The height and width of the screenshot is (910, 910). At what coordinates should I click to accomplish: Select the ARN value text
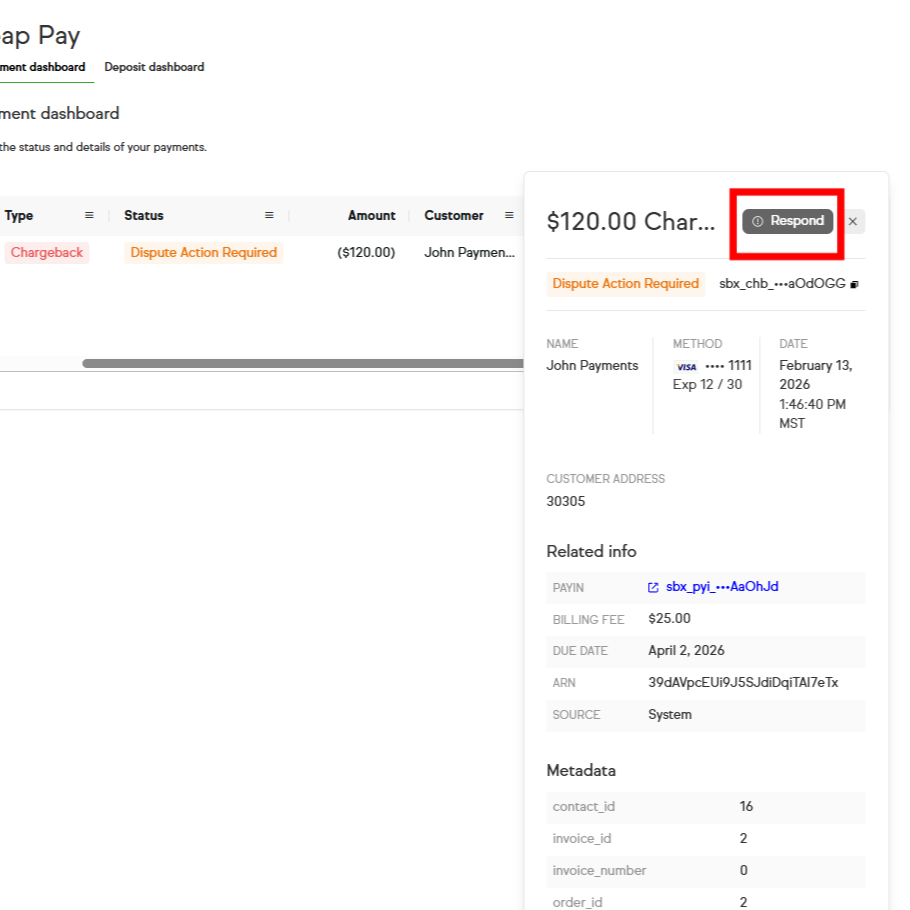point(743,683)
